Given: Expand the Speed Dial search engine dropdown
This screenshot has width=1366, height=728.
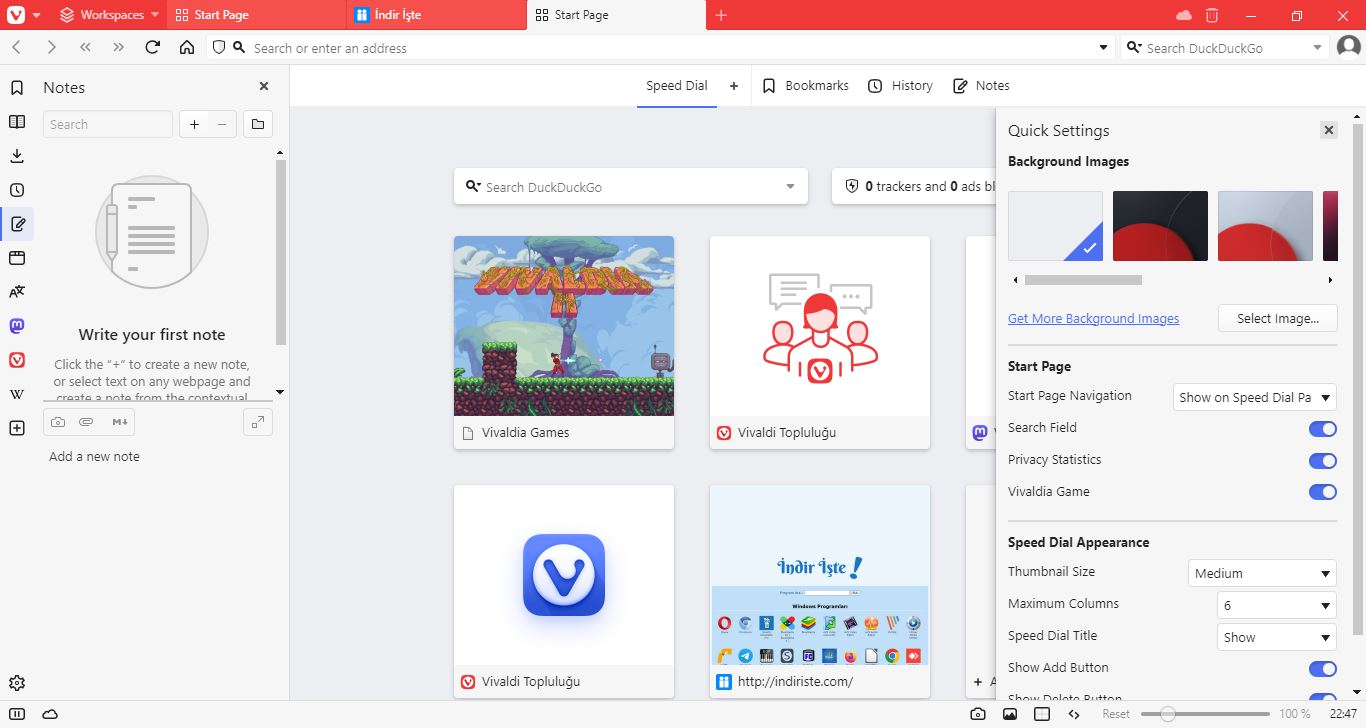Looking at the screenshot, I should 790,187.
